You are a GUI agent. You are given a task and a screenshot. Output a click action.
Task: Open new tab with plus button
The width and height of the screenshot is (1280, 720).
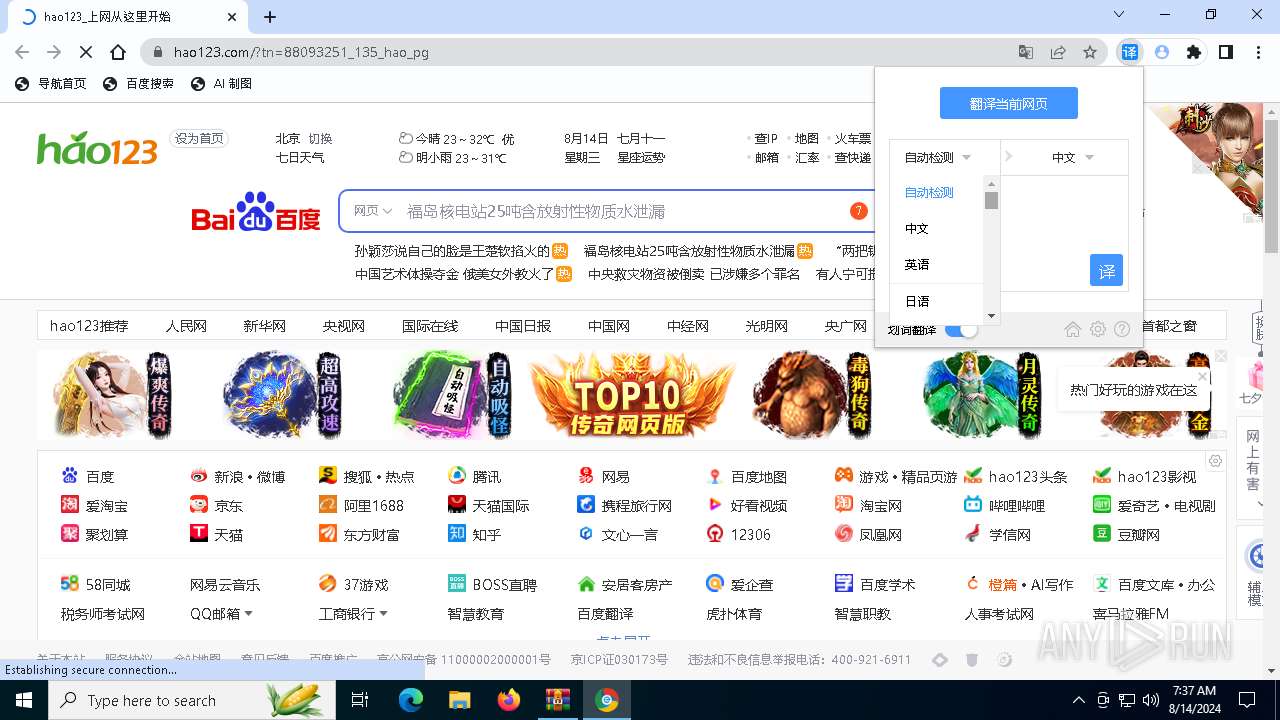point(270,16)
